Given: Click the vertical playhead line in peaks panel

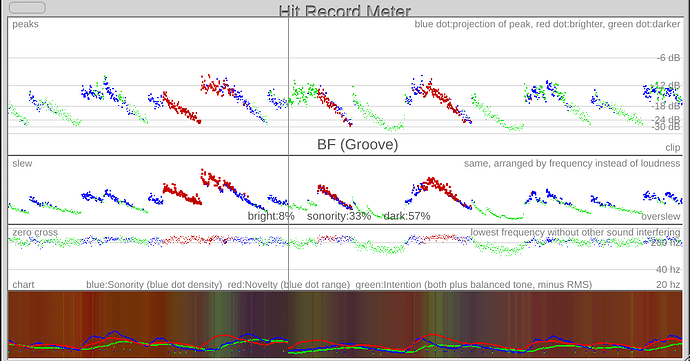Looking at the screenshot, I should [289, 86].
